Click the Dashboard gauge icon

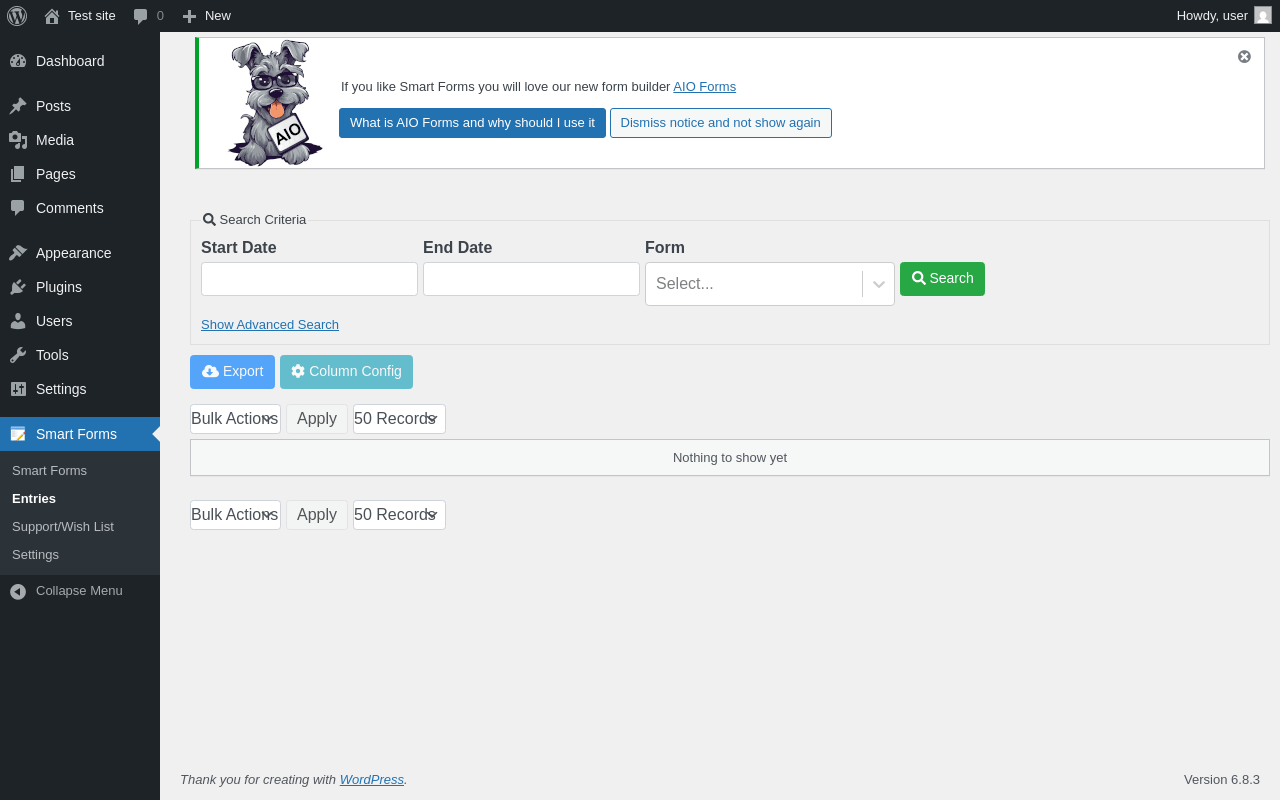[x=18, y=61]
